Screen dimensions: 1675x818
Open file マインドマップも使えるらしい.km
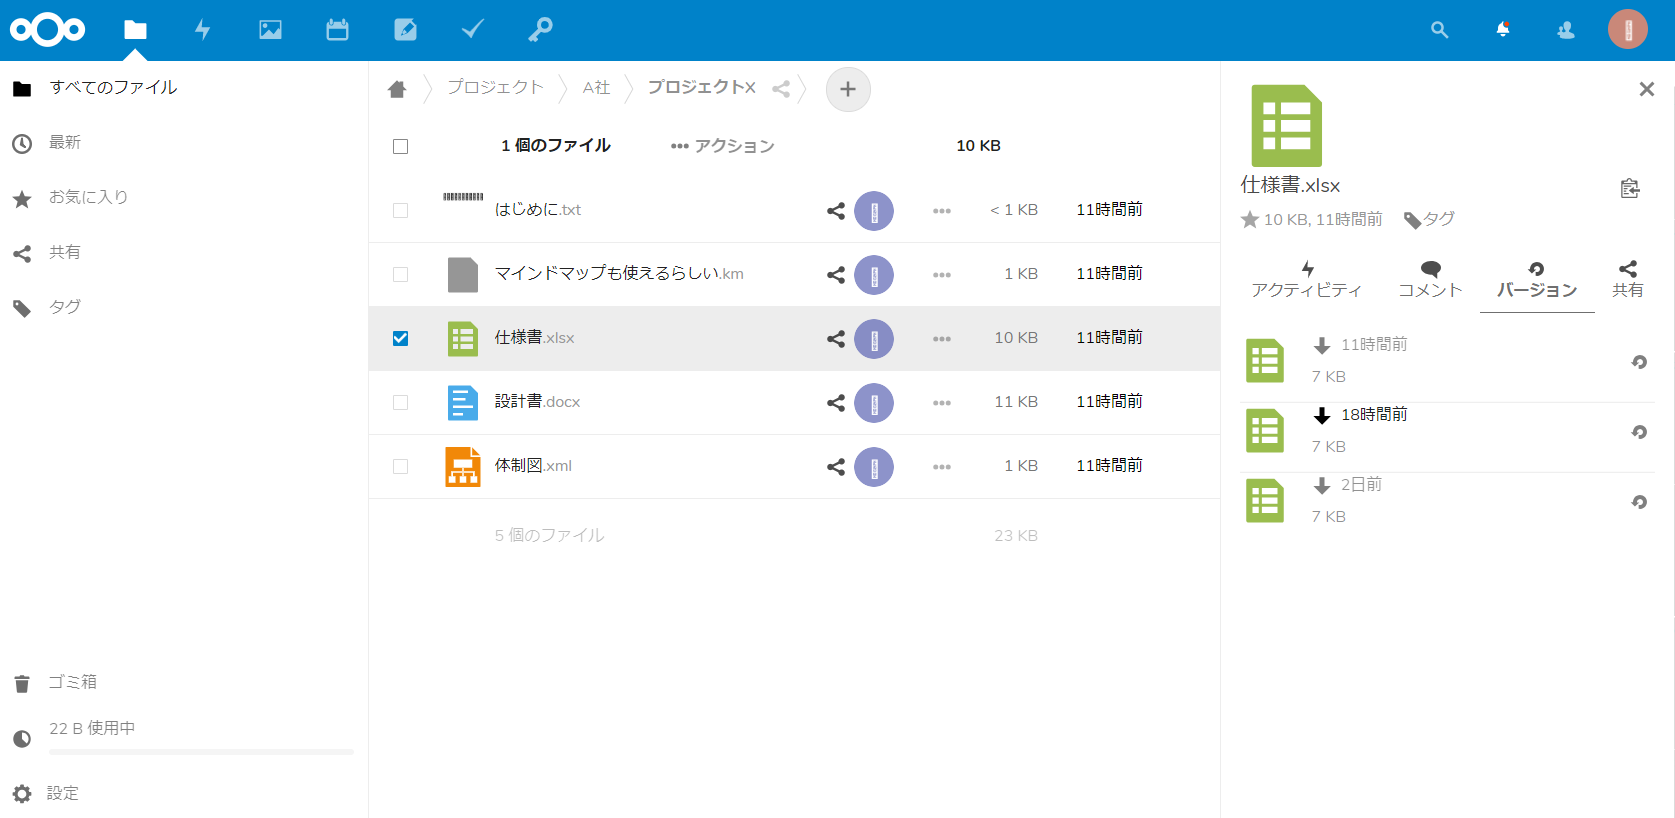point(619,274)
